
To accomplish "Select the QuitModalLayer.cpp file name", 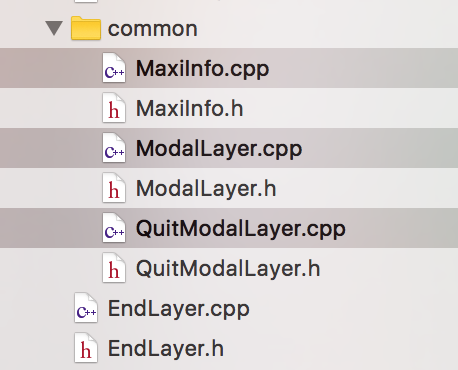I will (x=241, y=229).
